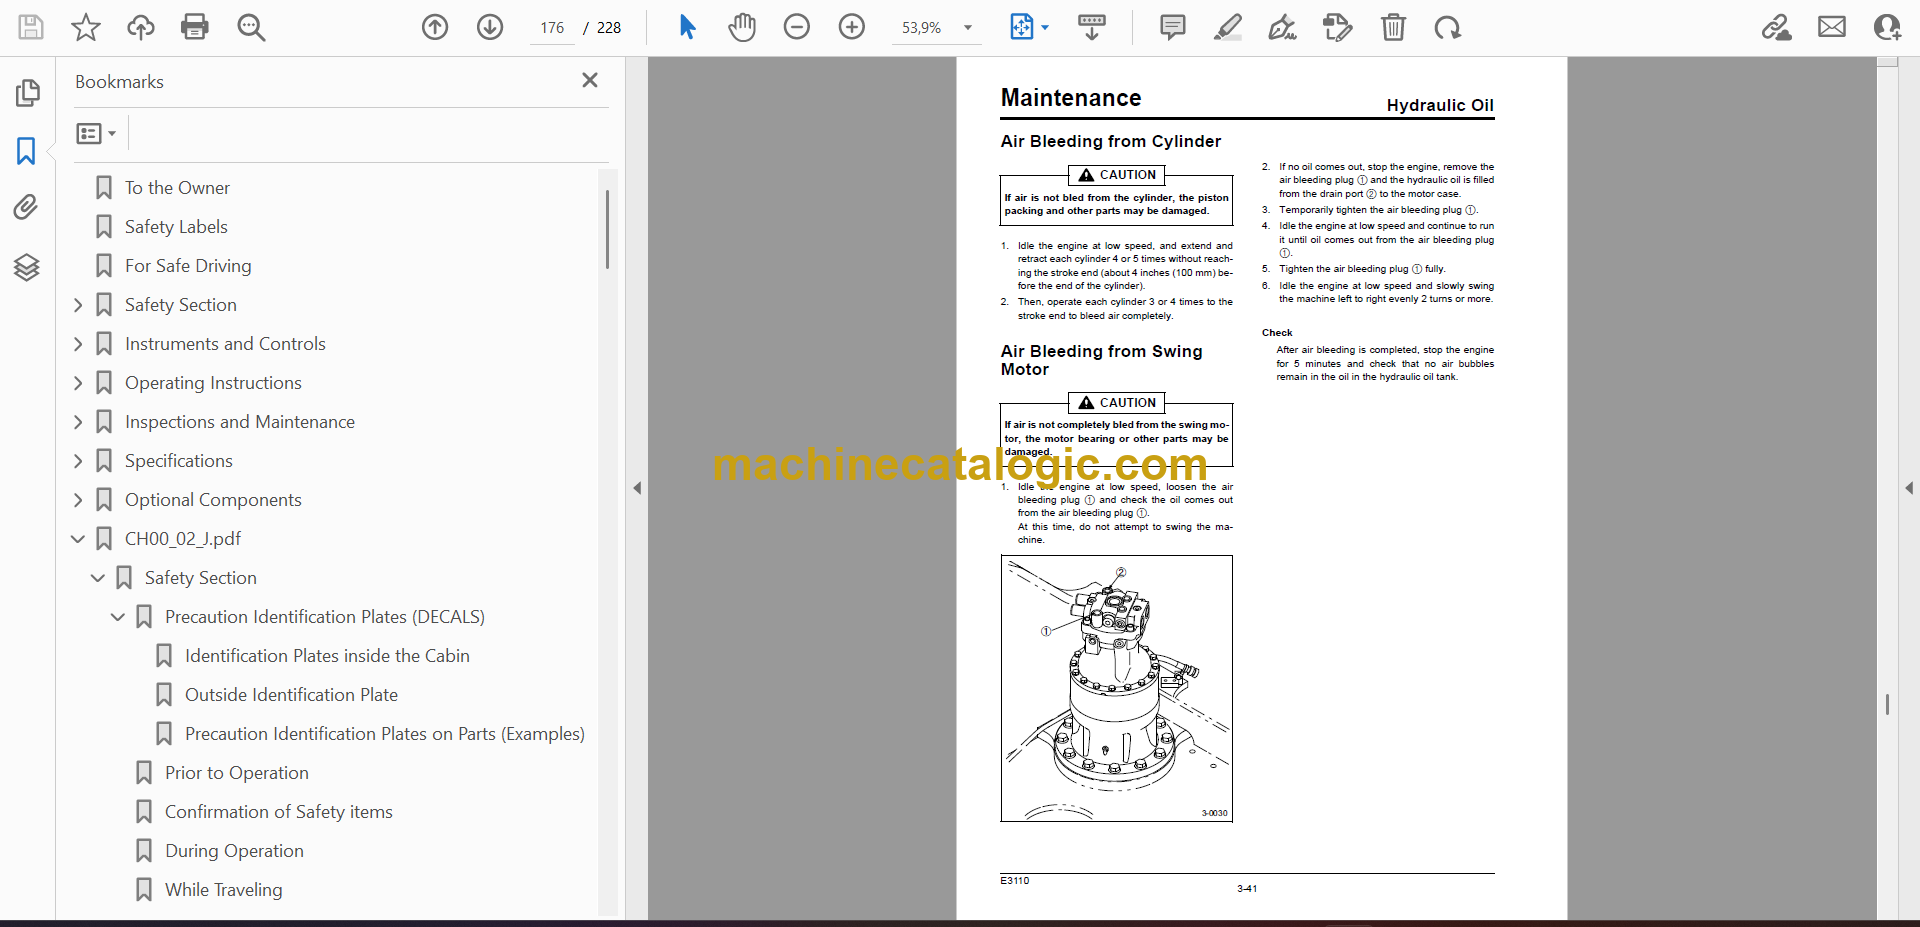Expand Inspections and Maintenance bookmark
The image size is (1920, 927).
coord(78,422)
